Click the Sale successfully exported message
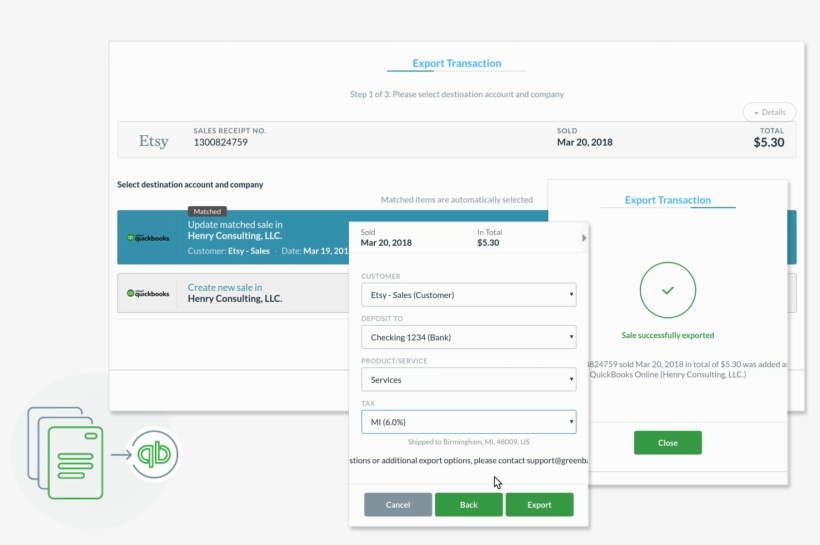The width and height of the screenshot is (820, 545). point(668,335)
